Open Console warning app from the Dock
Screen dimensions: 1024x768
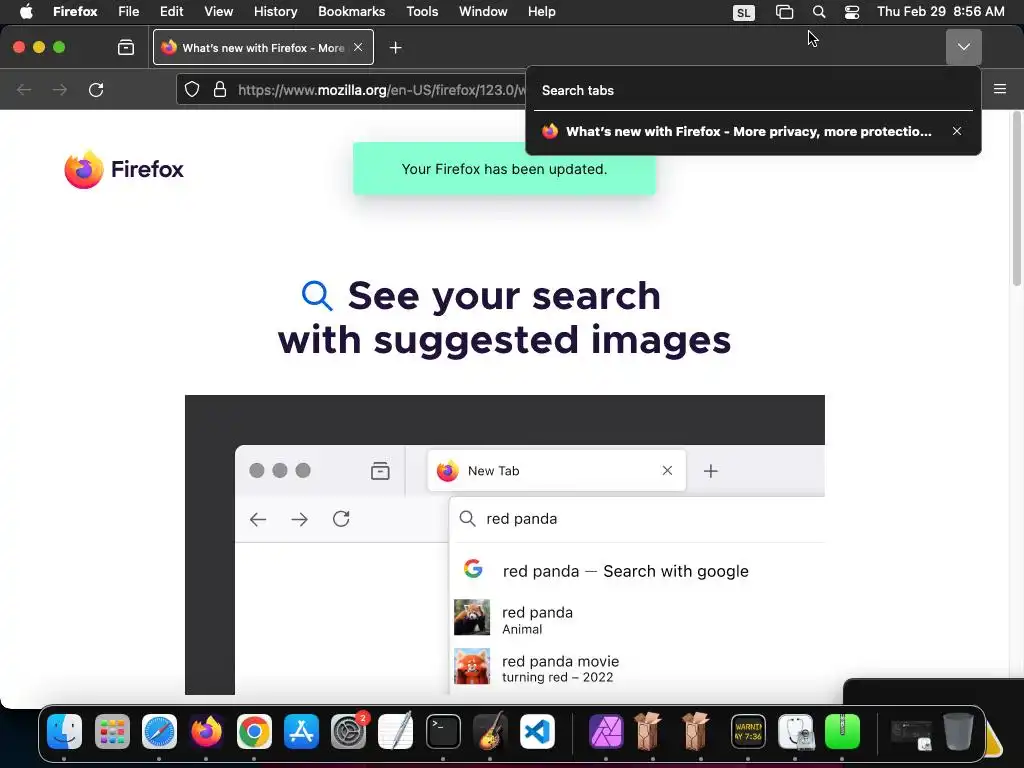[748, 731]
